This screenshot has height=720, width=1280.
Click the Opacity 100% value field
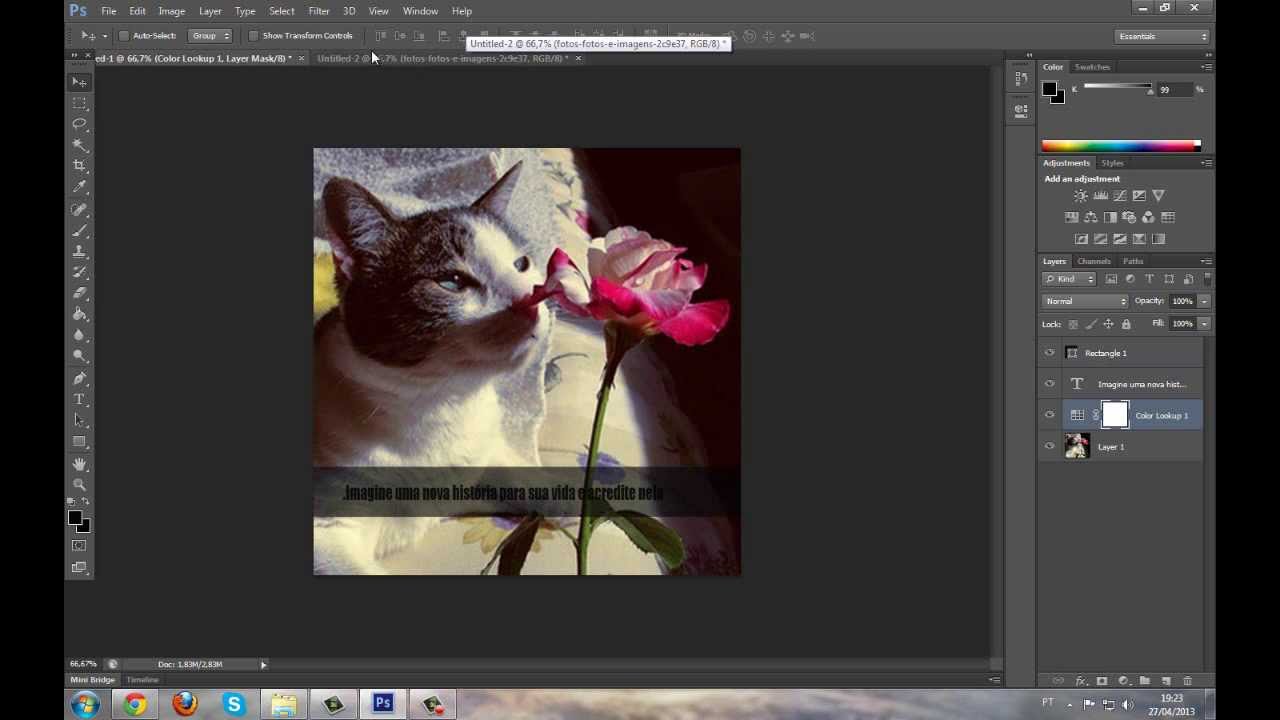click(1183, 301)
